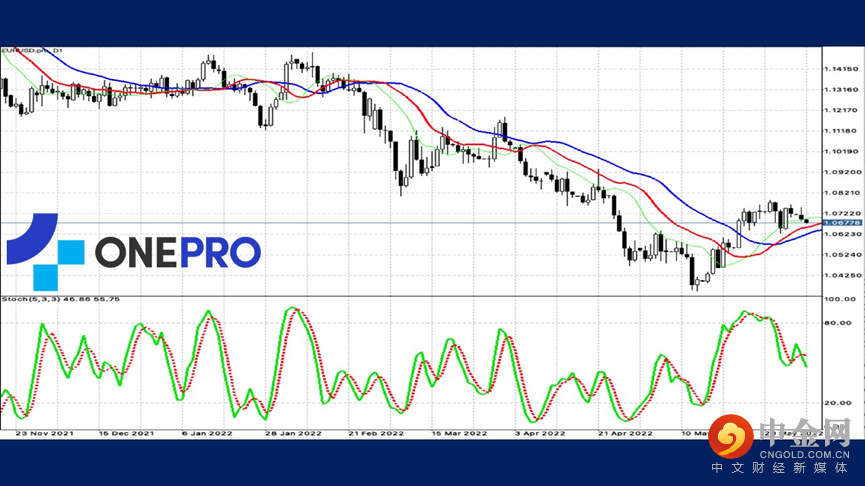Click the 21 Apr 2022 date label
The width and height of the screenshot is (865, 486).
click(625, 434)
